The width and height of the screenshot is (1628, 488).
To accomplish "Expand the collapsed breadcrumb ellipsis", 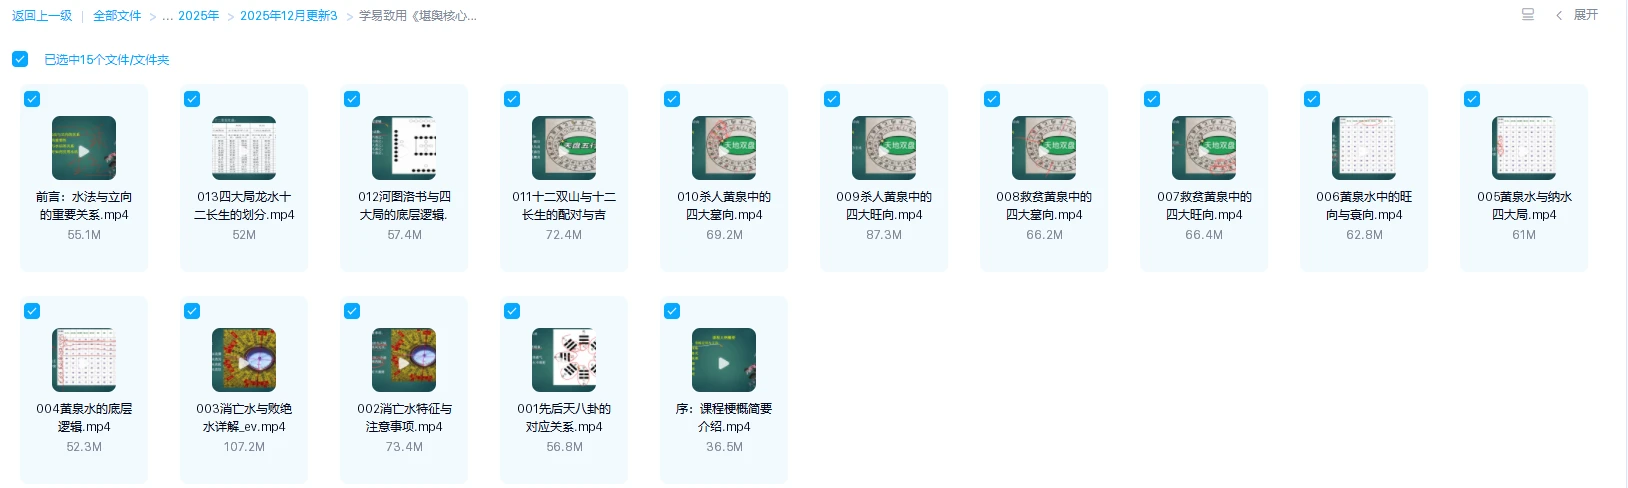I will [168, 16].
